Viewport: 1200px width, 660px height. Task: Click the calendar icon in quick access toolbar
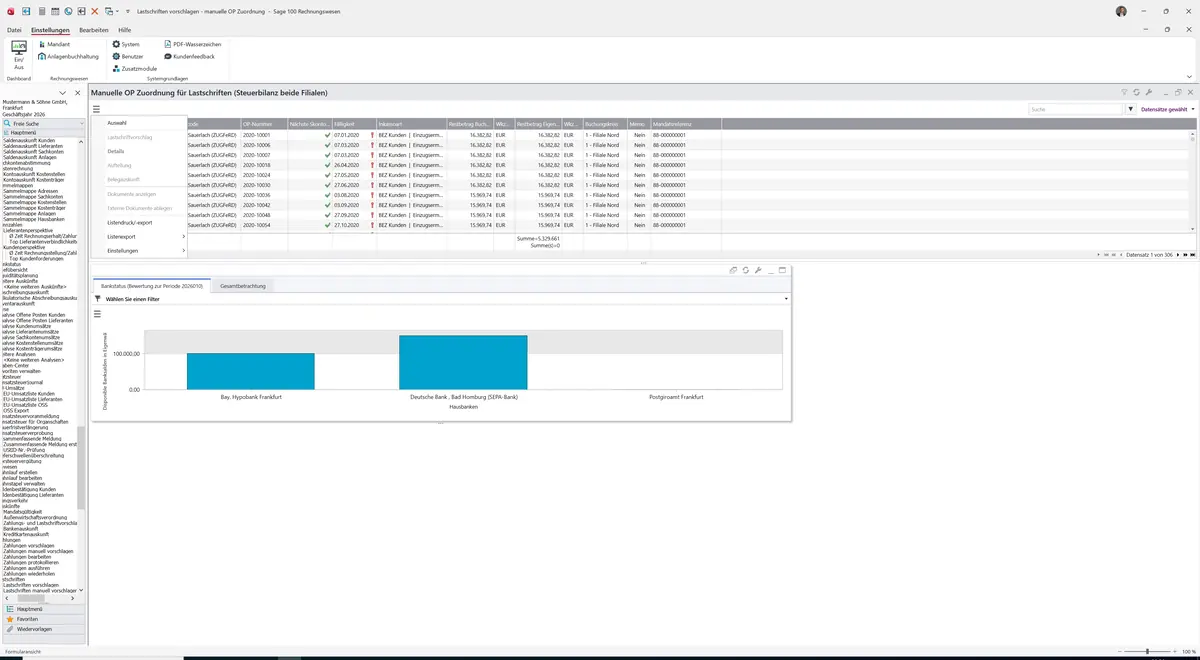(54, 11)
